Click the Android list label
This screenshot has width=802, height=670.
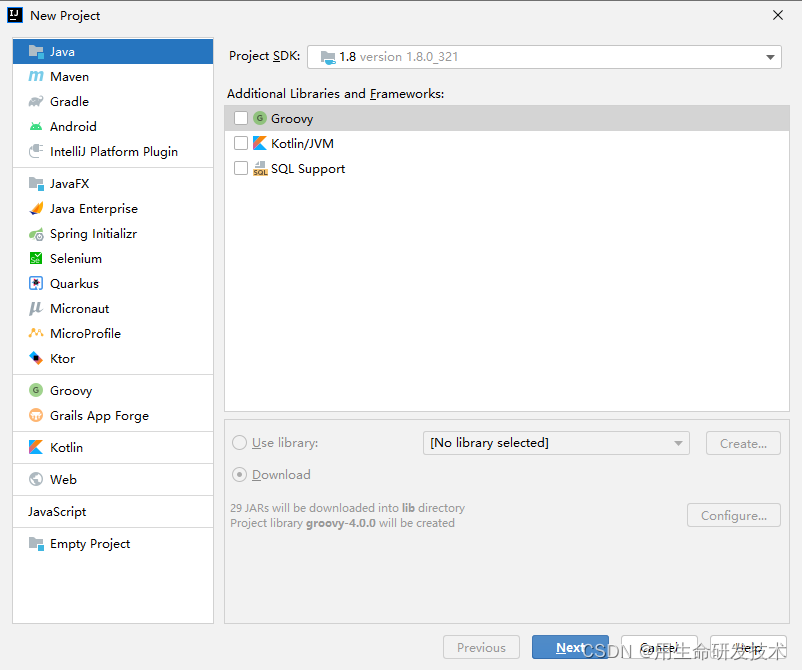point(73,127)
